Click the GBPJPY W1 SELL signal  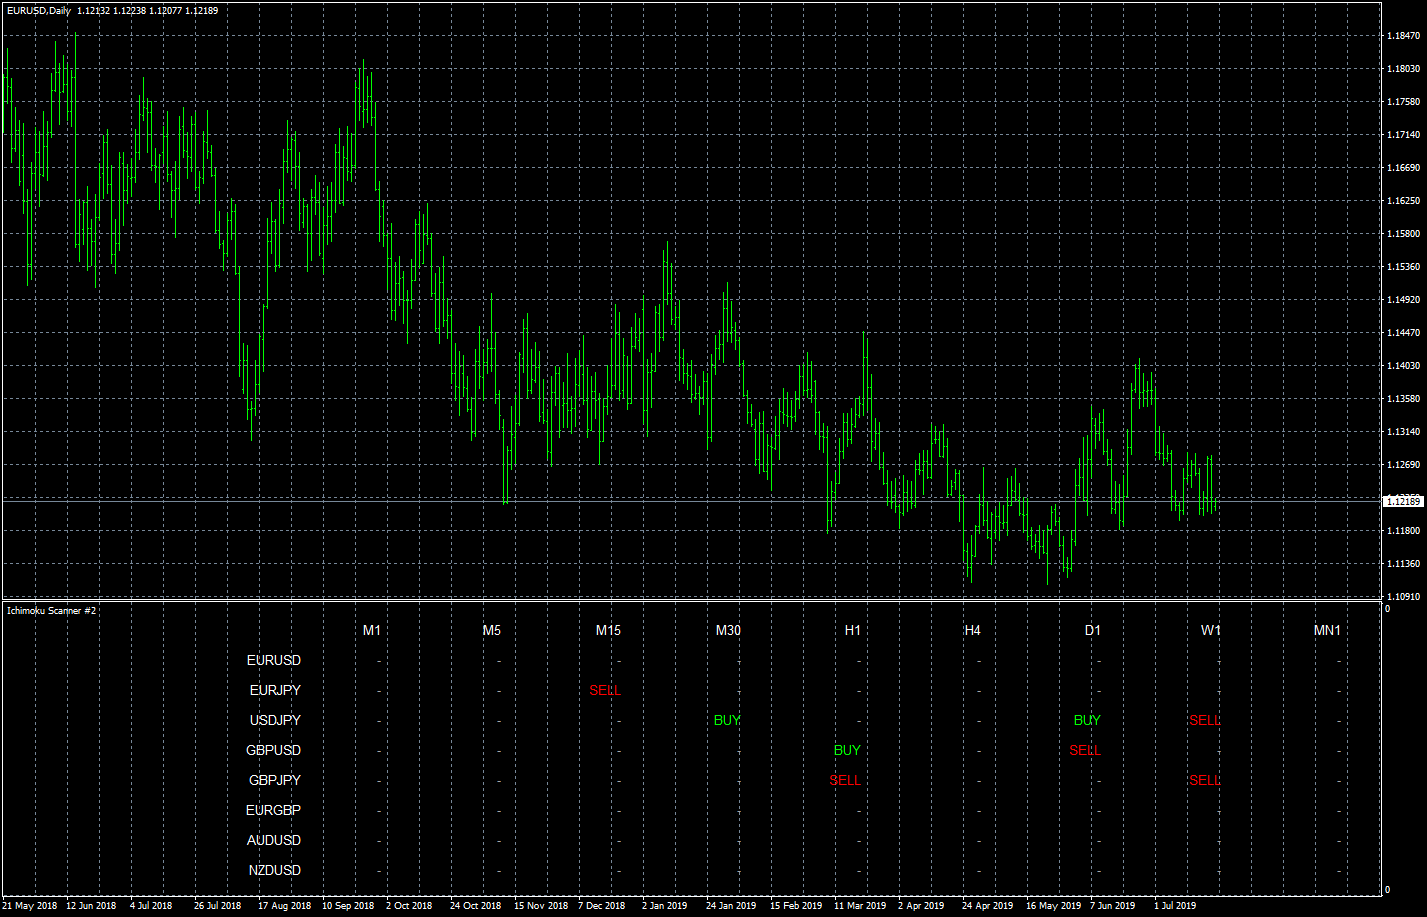(x=1205, y=780)
